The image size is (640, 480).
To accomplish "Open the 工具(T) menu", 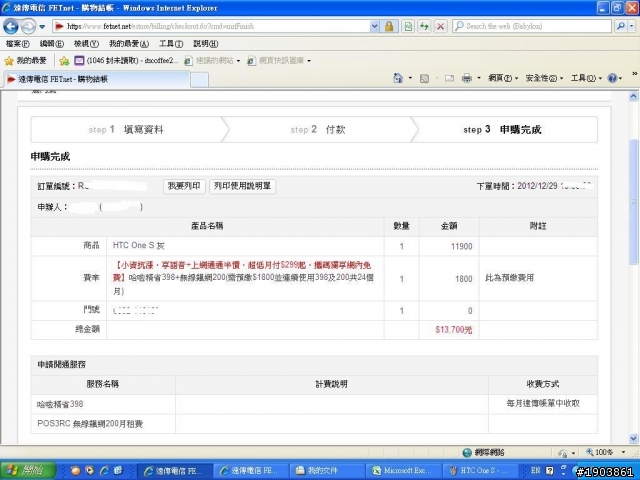I will [x=171, y=44].
